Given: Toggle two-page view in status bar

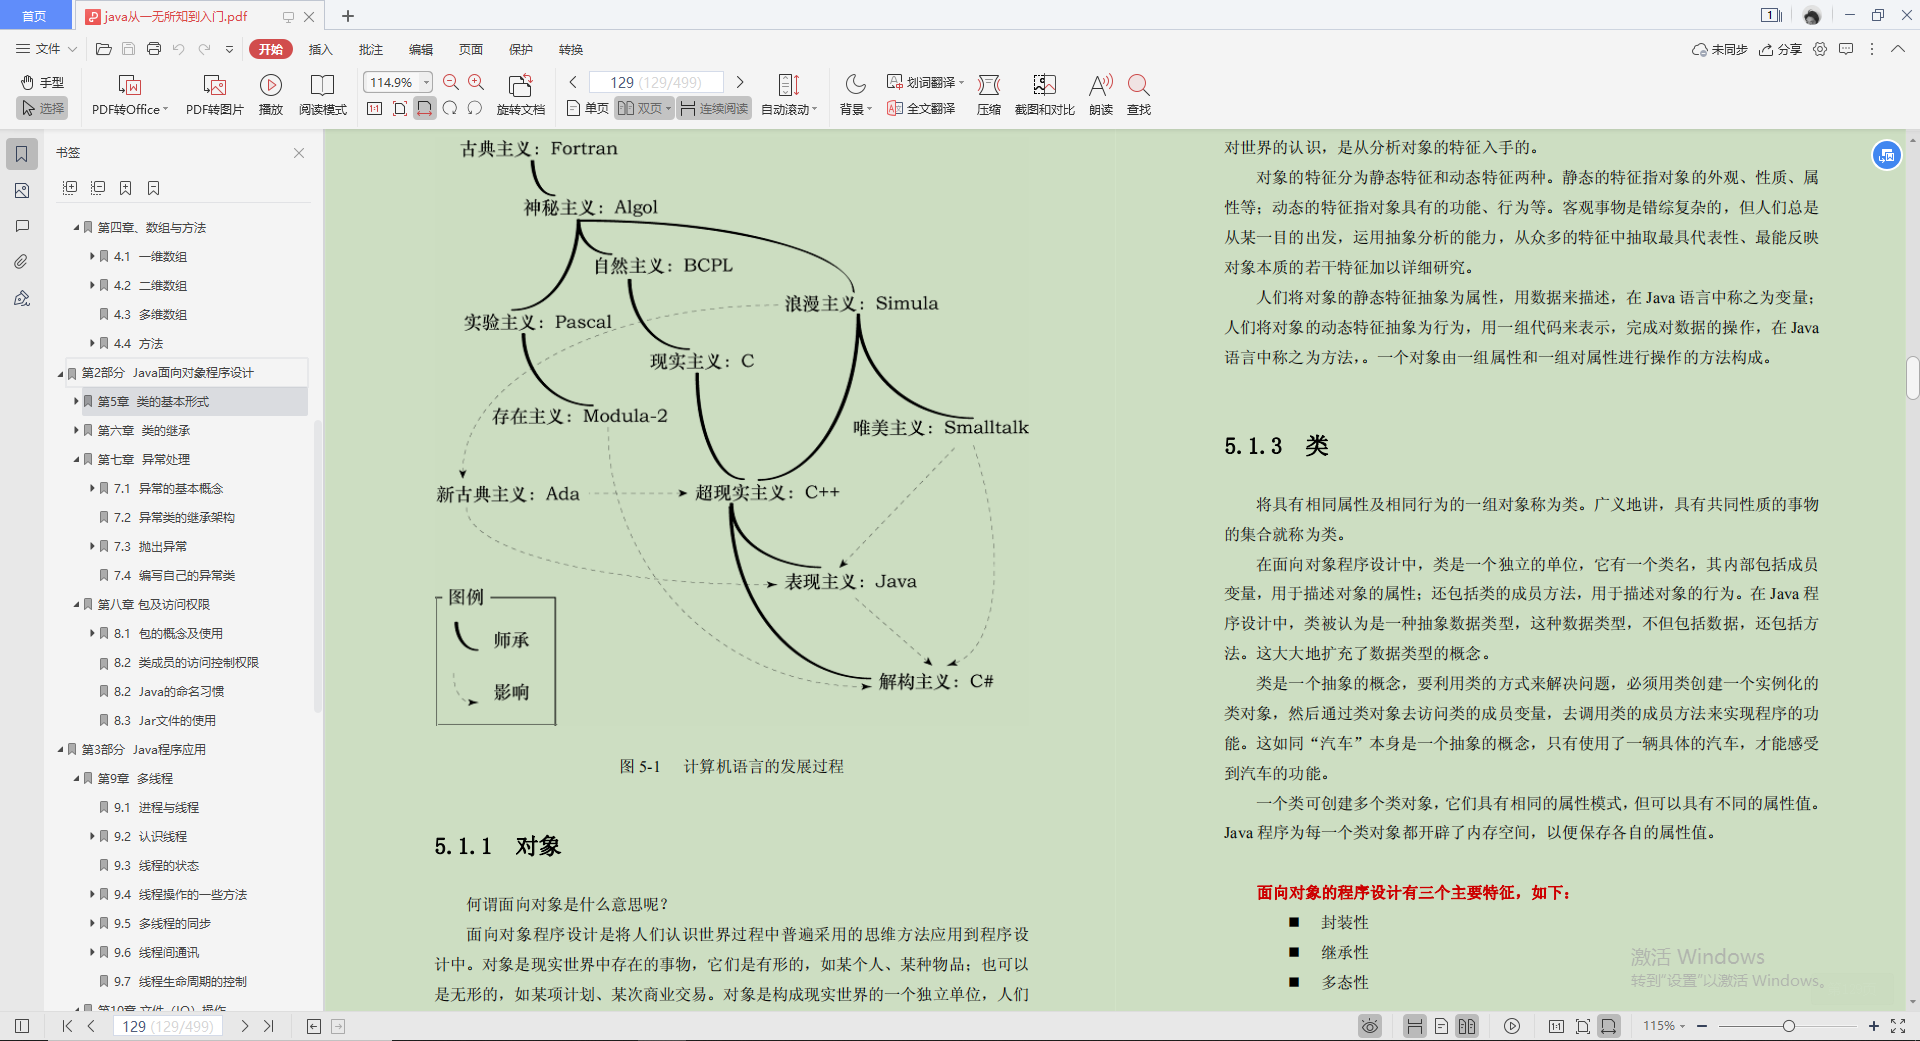Looking at the screenshot, I should coord(1467,1026).
